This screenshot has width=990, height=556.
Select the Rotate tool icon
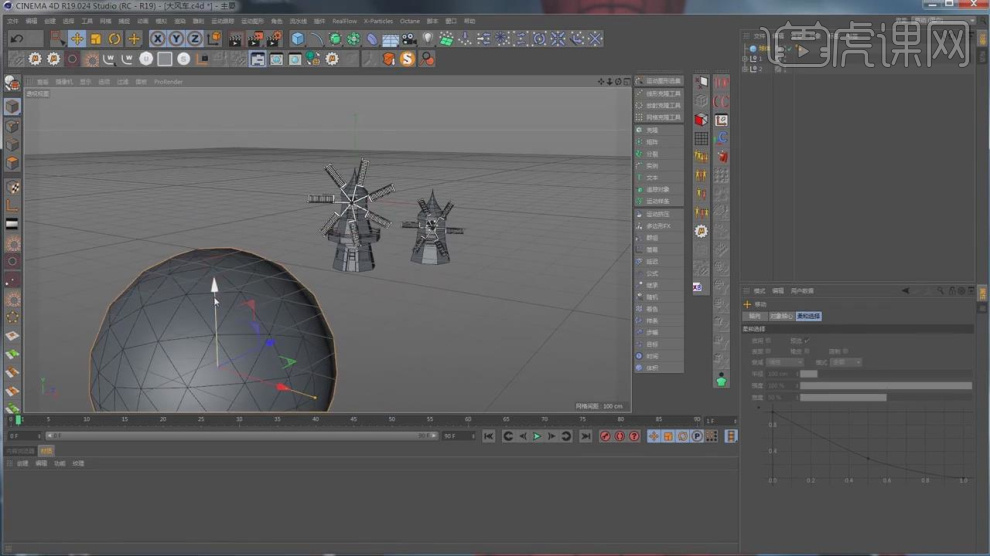(115, 39)
